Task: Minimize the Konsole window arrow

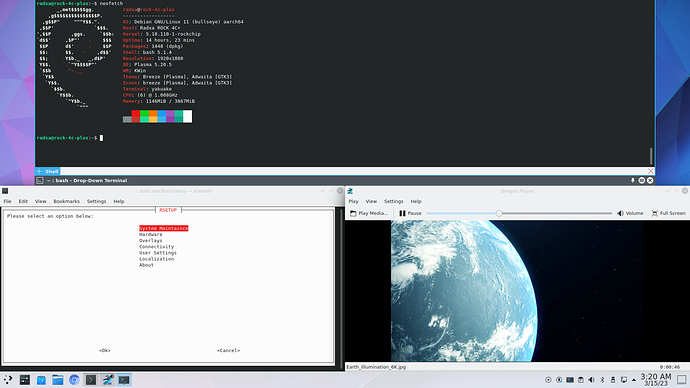Action: point(323,191)
